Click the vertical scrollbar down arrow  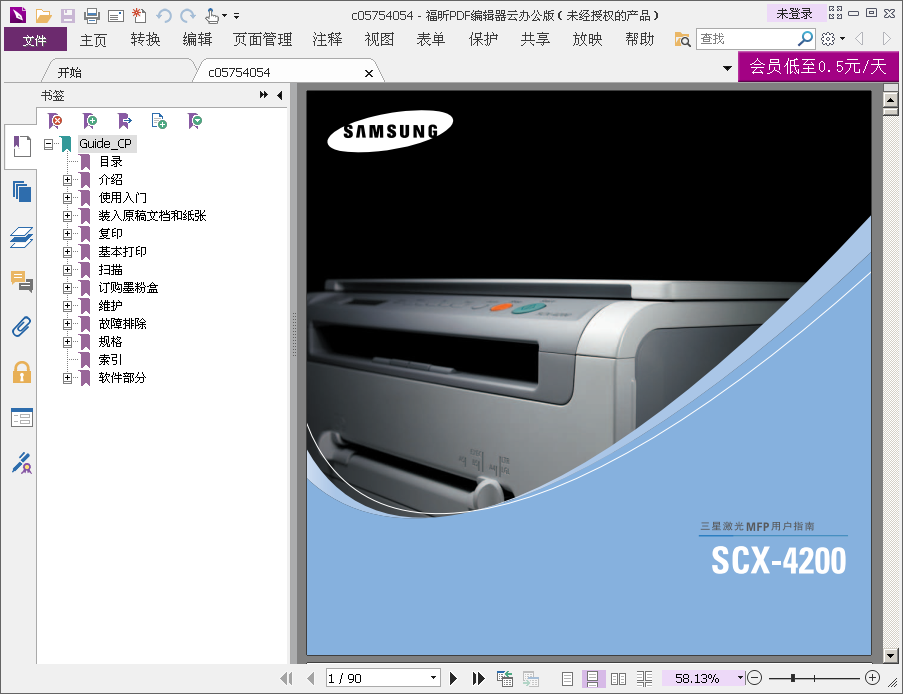point(891,655)
